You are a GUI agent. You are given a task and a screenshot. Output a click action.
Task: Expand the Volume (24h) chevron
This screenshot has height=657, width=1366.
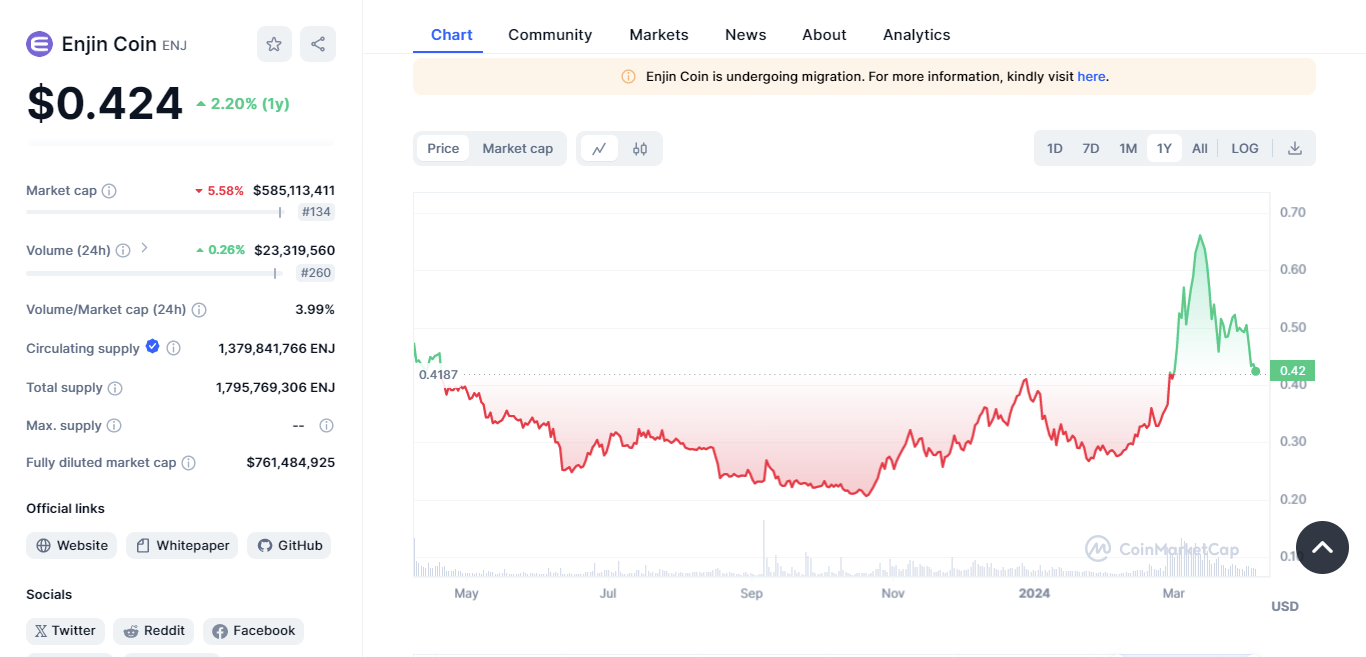144,248
